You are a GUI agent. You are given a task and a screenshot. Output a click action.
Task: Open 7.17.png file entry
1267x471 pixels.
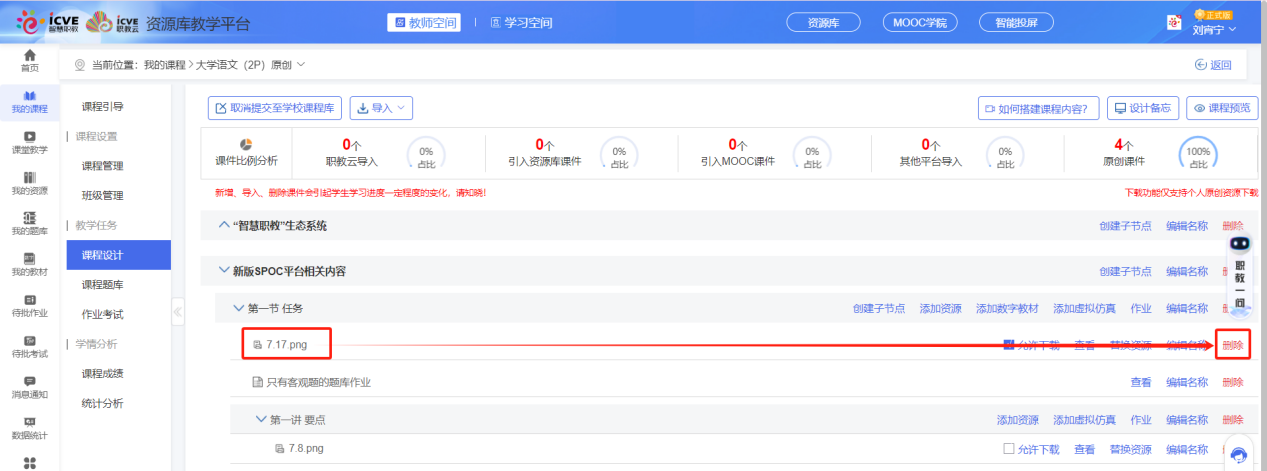(x=287, y=345)
